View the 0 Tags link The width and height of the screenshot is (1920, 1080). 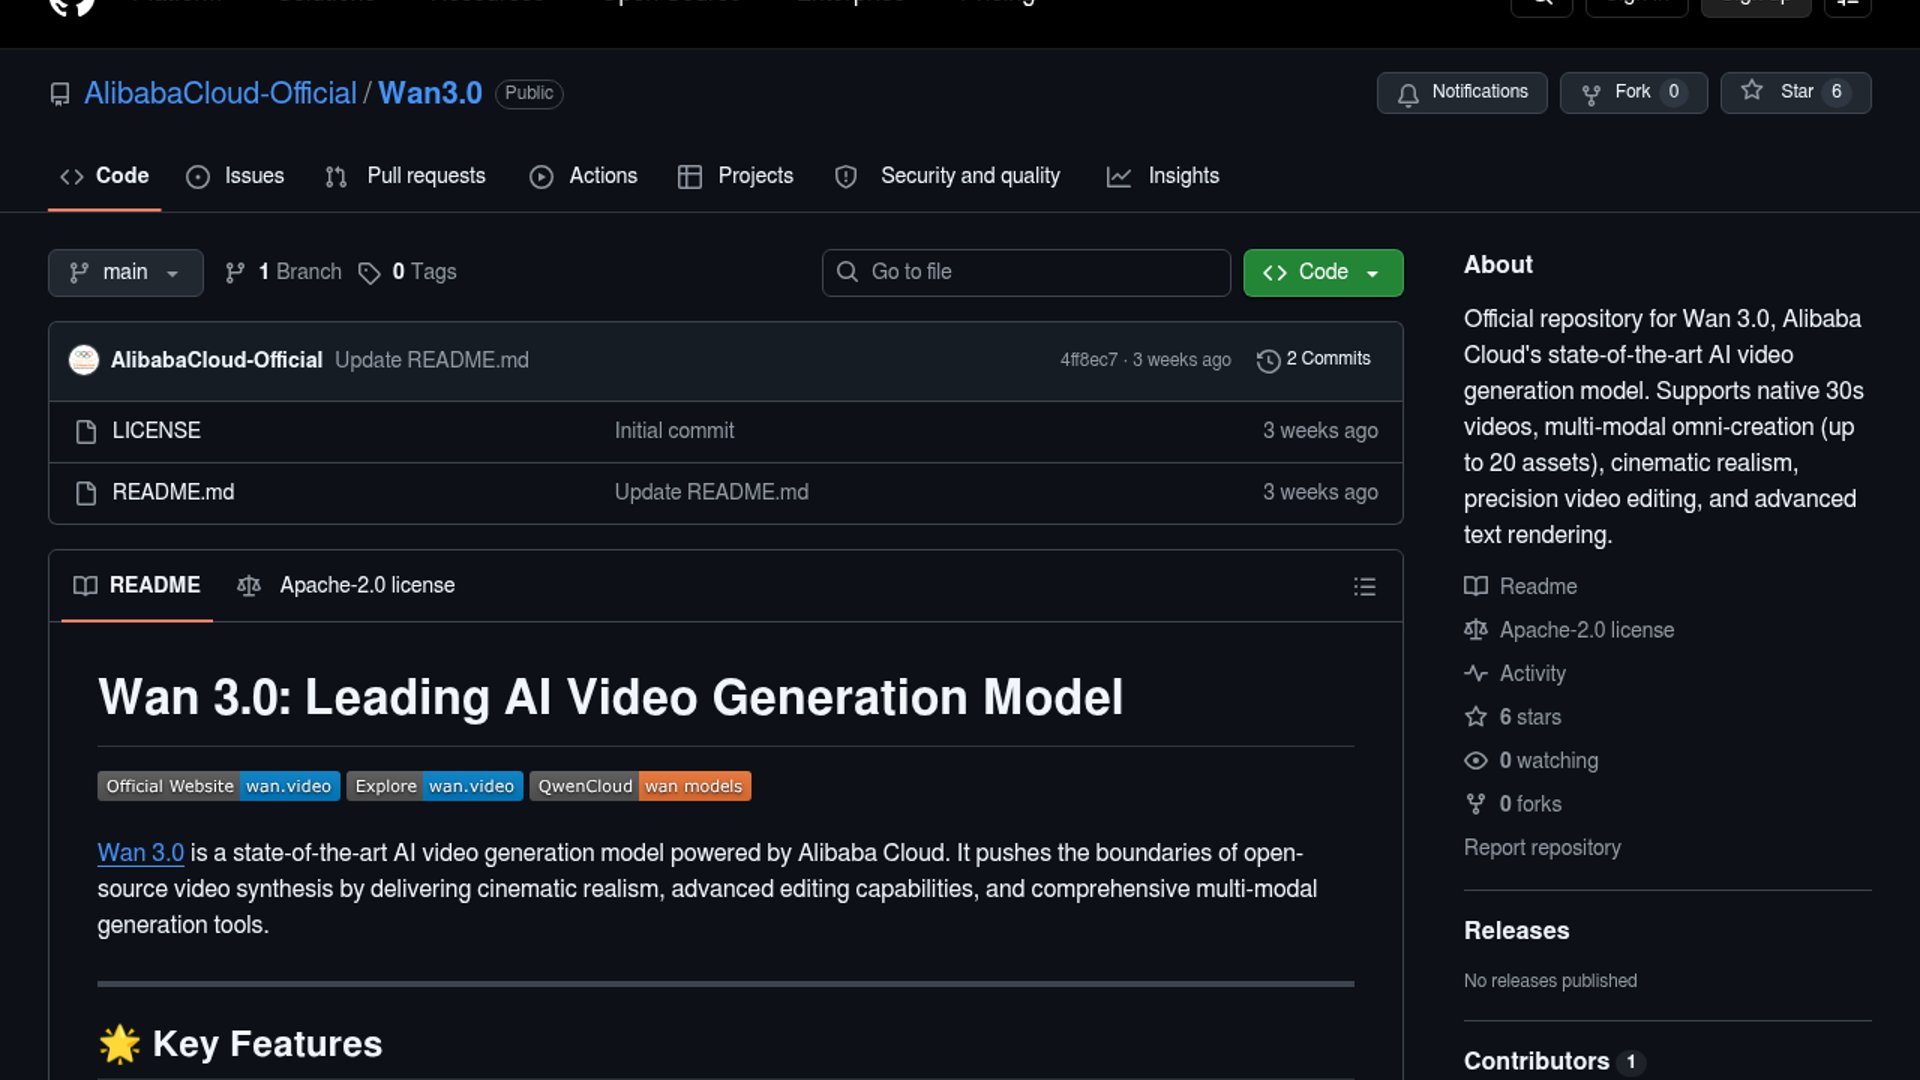(x=408, y=272)
